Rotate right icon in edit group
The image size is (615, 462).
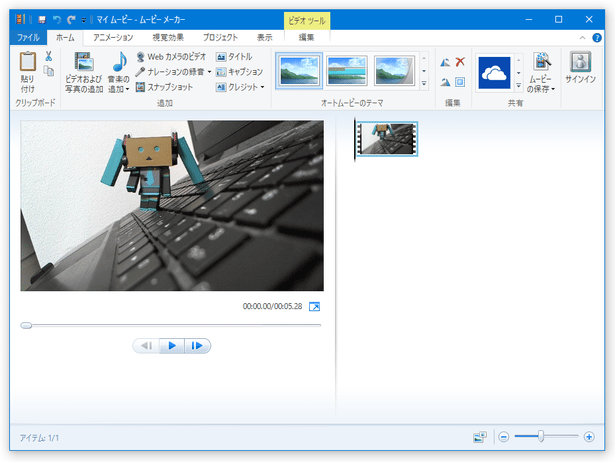445,82
